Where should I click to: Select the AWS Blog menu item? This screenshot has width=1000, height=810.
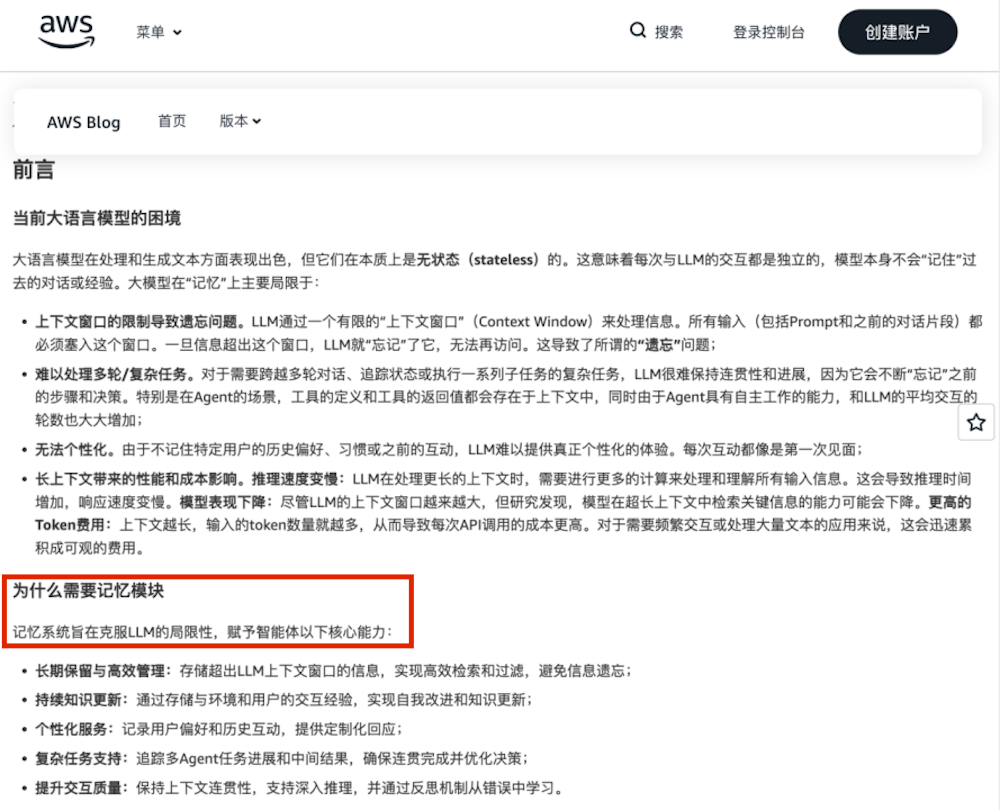click(84, 121)
